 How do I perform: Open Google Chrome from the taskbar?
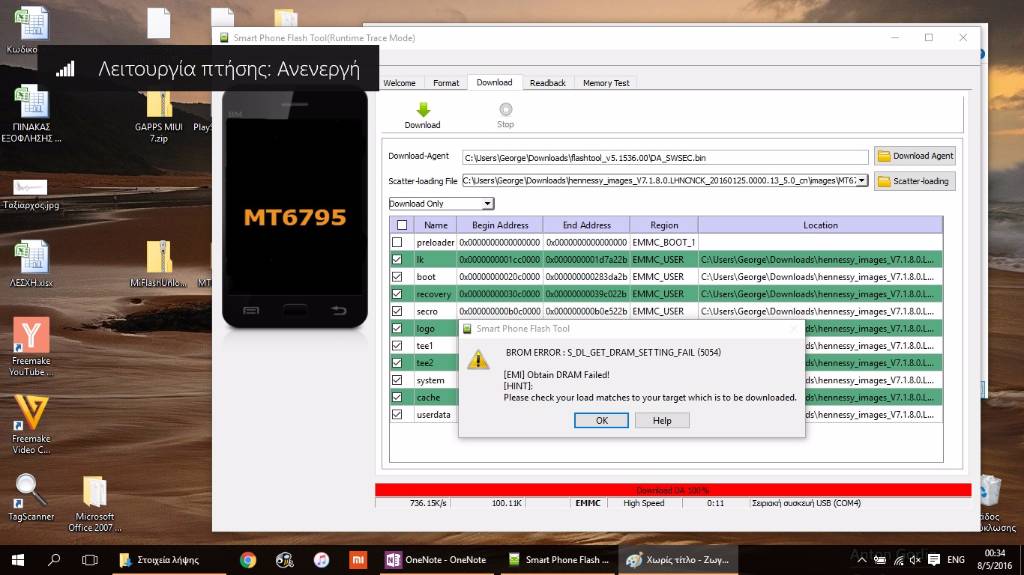point(248,560)
